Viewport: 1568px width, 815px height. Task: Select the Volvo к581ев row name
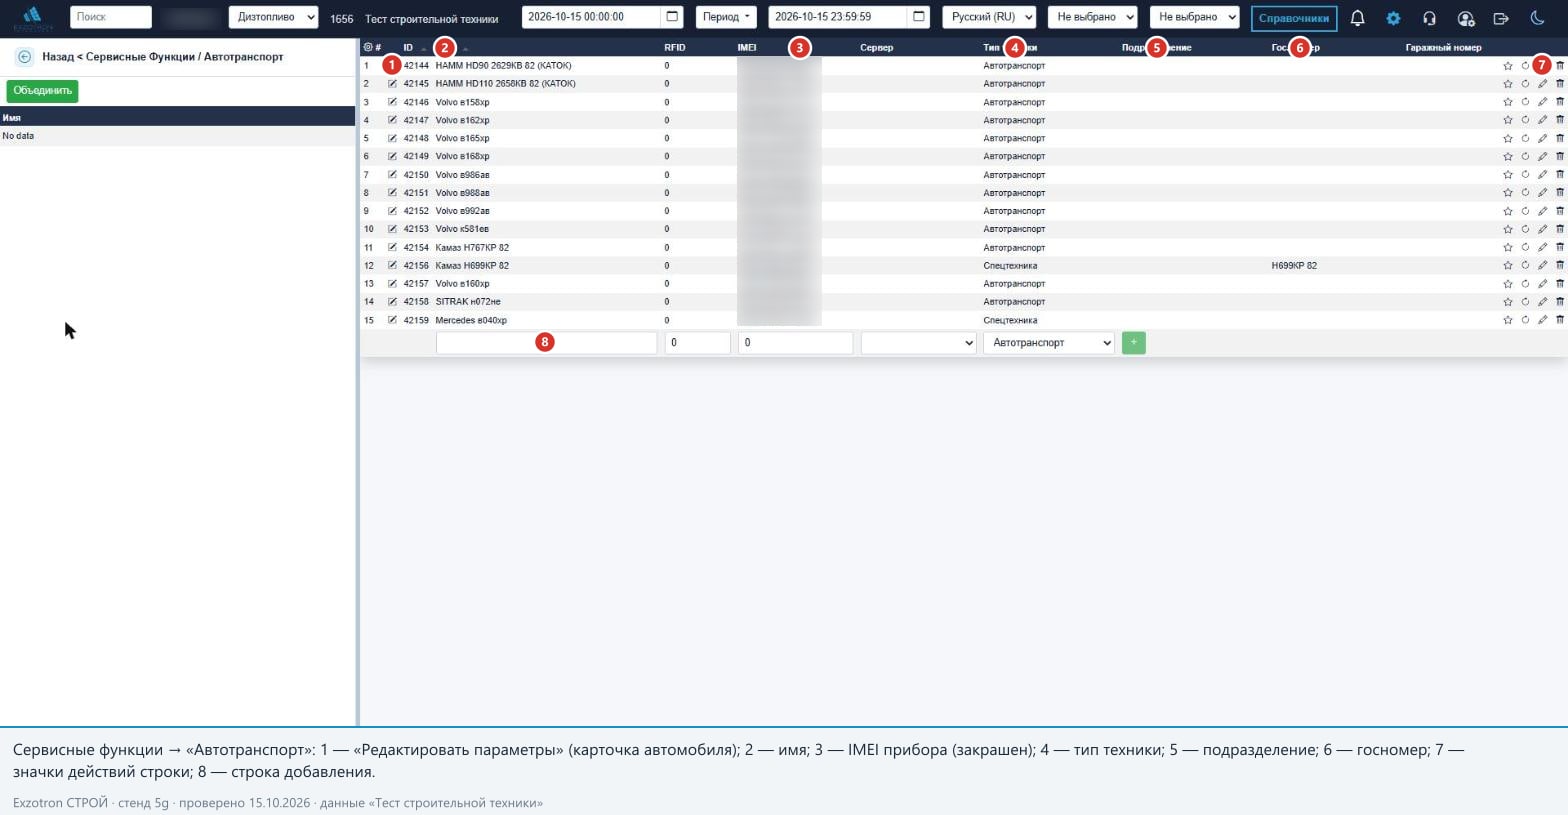[x=462, y=230]
